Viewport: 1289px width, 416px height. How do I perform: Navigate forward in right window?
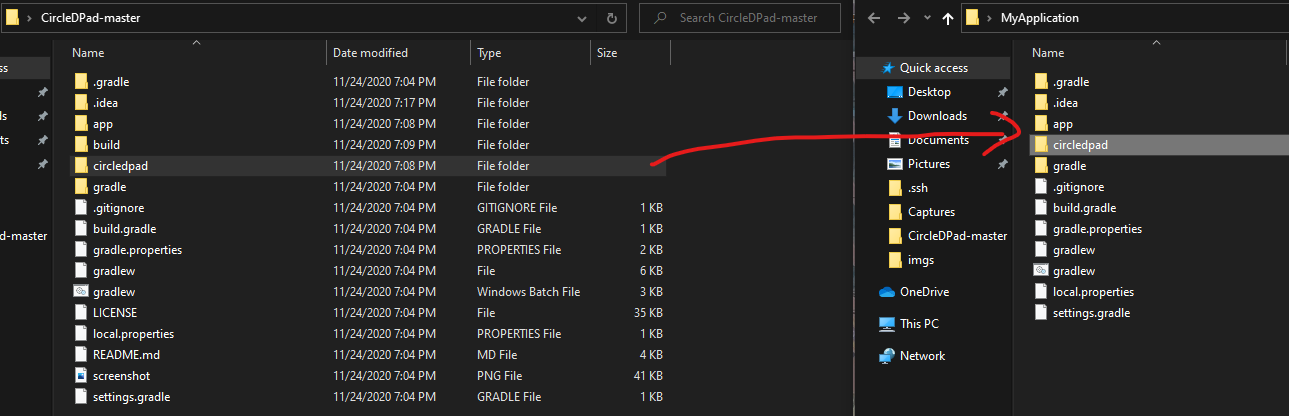click(x=904, y=18)
